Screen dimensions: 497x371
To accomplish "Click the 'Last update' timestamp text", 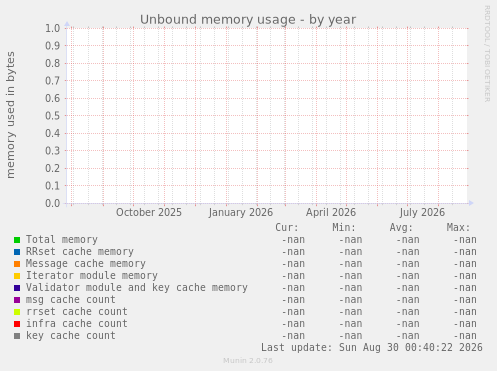I will pos(372,348).
